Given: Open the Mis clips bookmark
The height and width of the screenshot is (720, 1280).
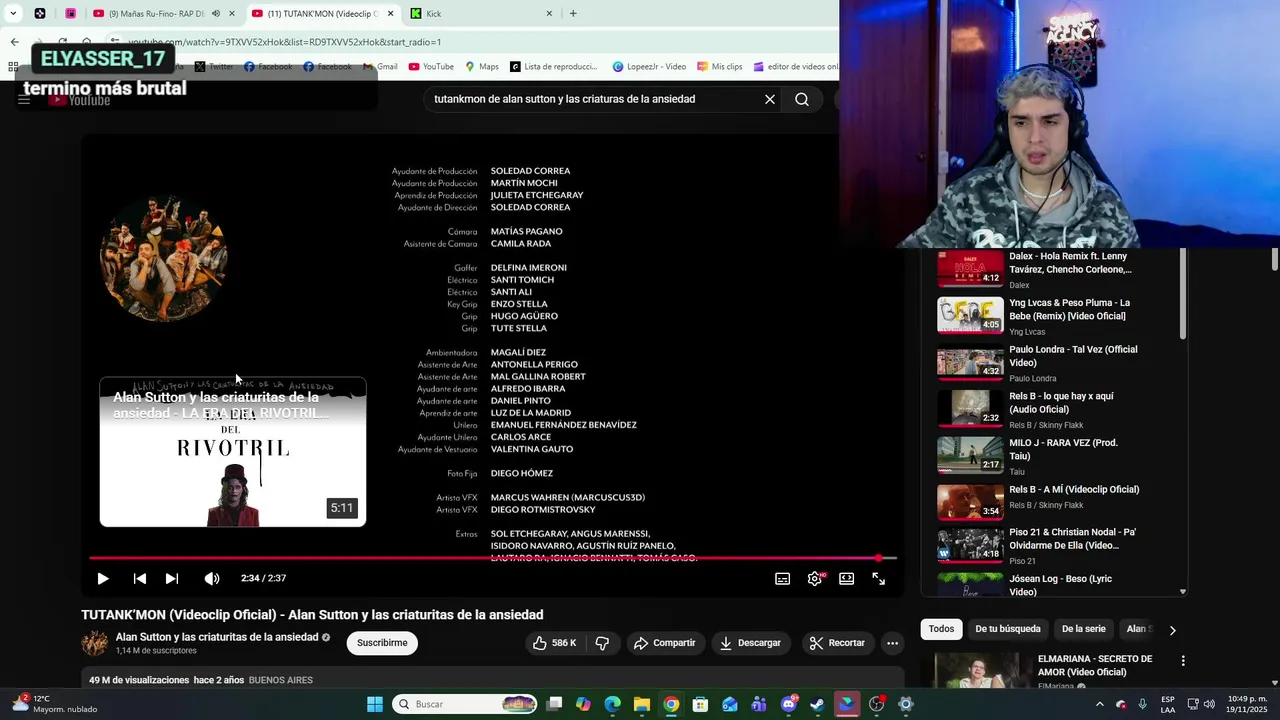Looking at the screenshot, I should click(719, 67).
